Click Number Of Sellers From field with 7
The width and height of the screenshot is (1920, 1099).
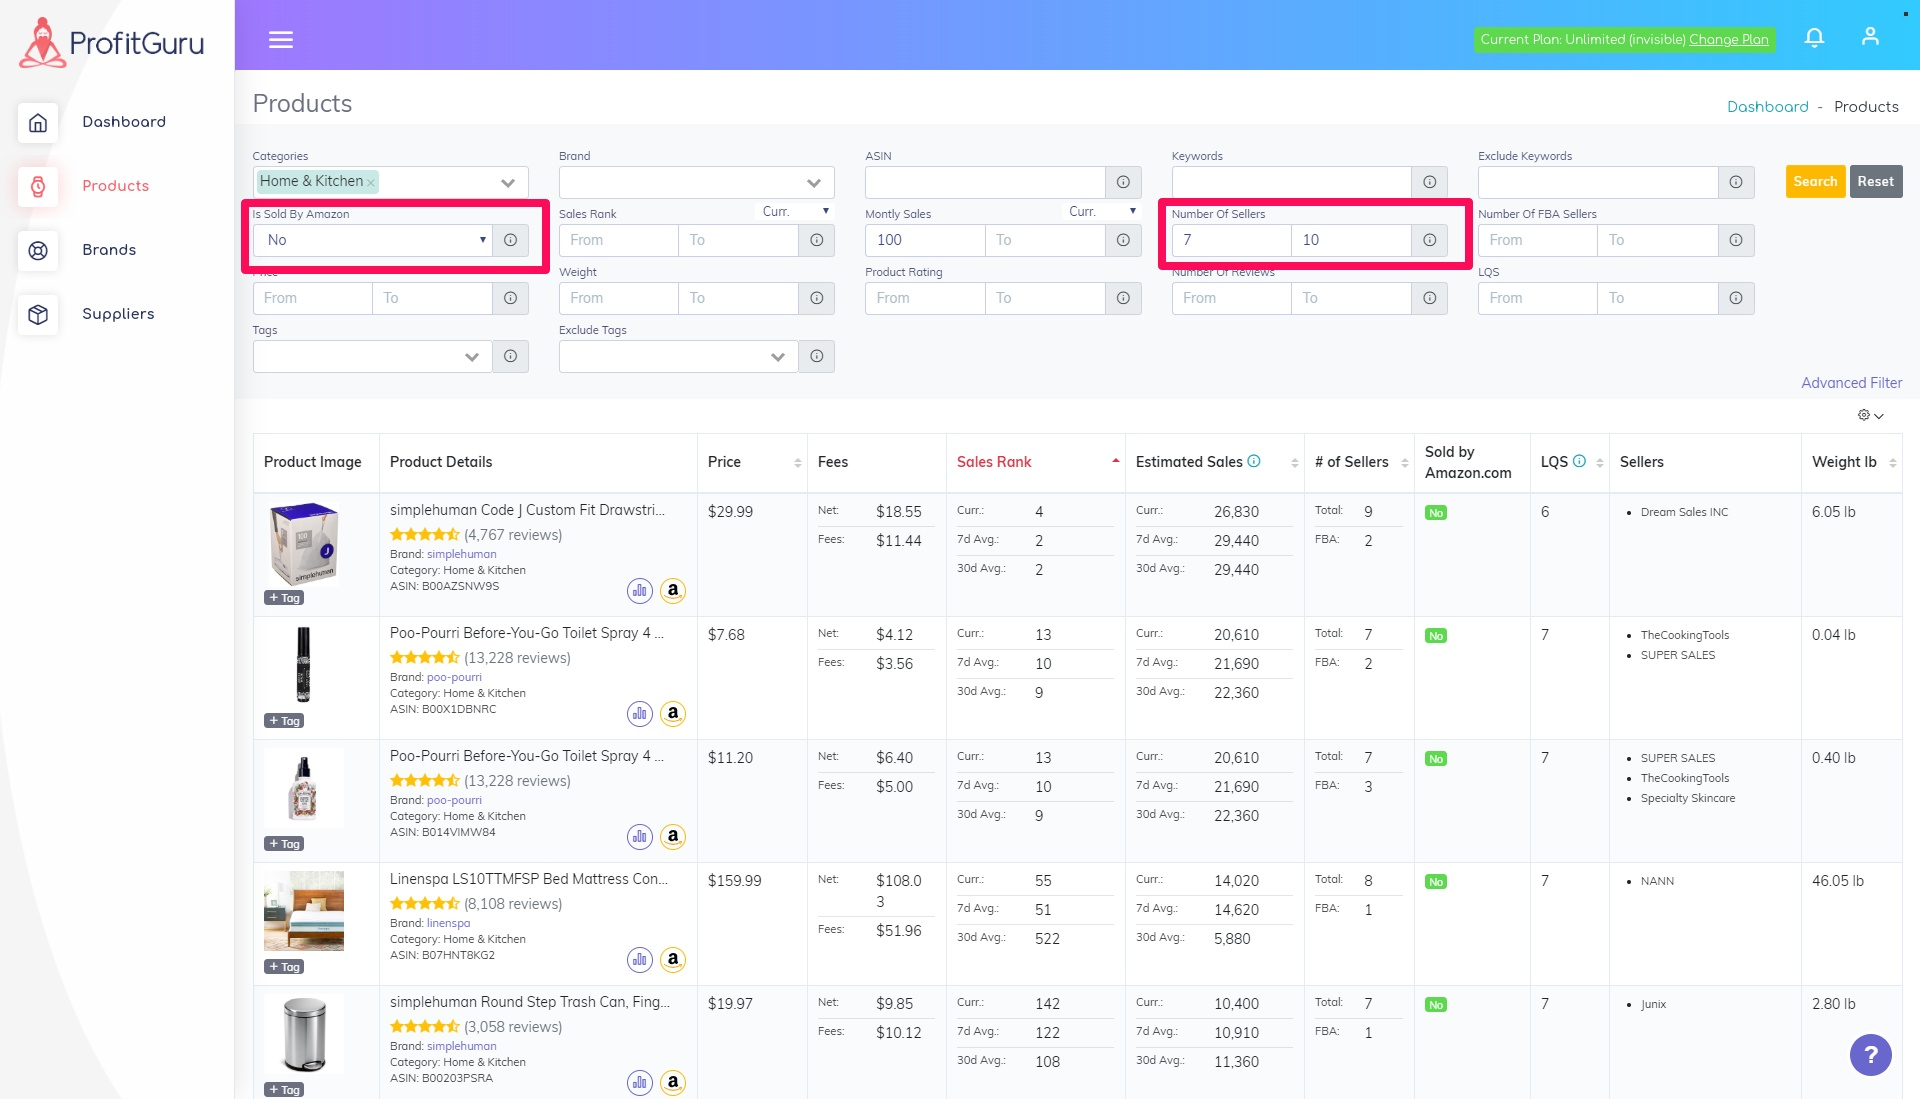click(1231, 240)
